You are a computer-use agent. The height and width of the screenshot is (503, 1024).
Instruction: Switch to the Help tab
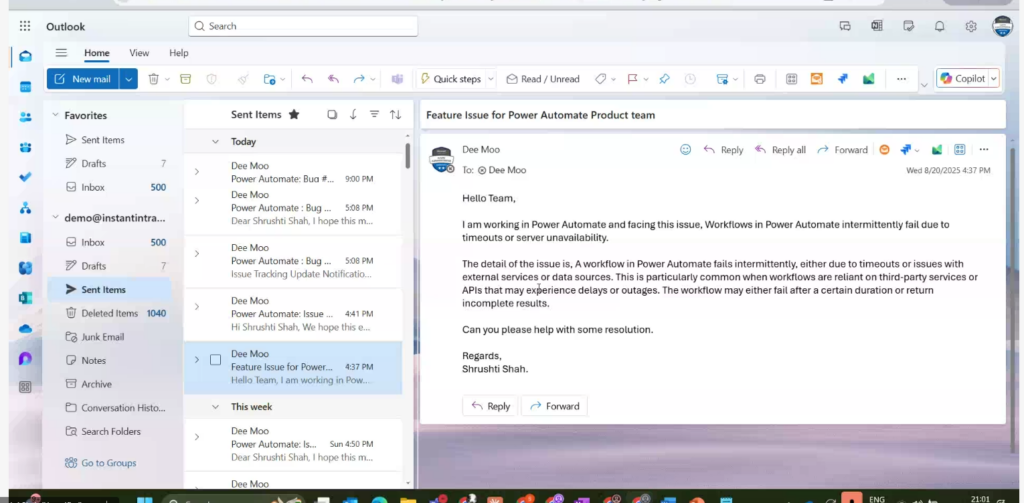click(x=178, y=53)
